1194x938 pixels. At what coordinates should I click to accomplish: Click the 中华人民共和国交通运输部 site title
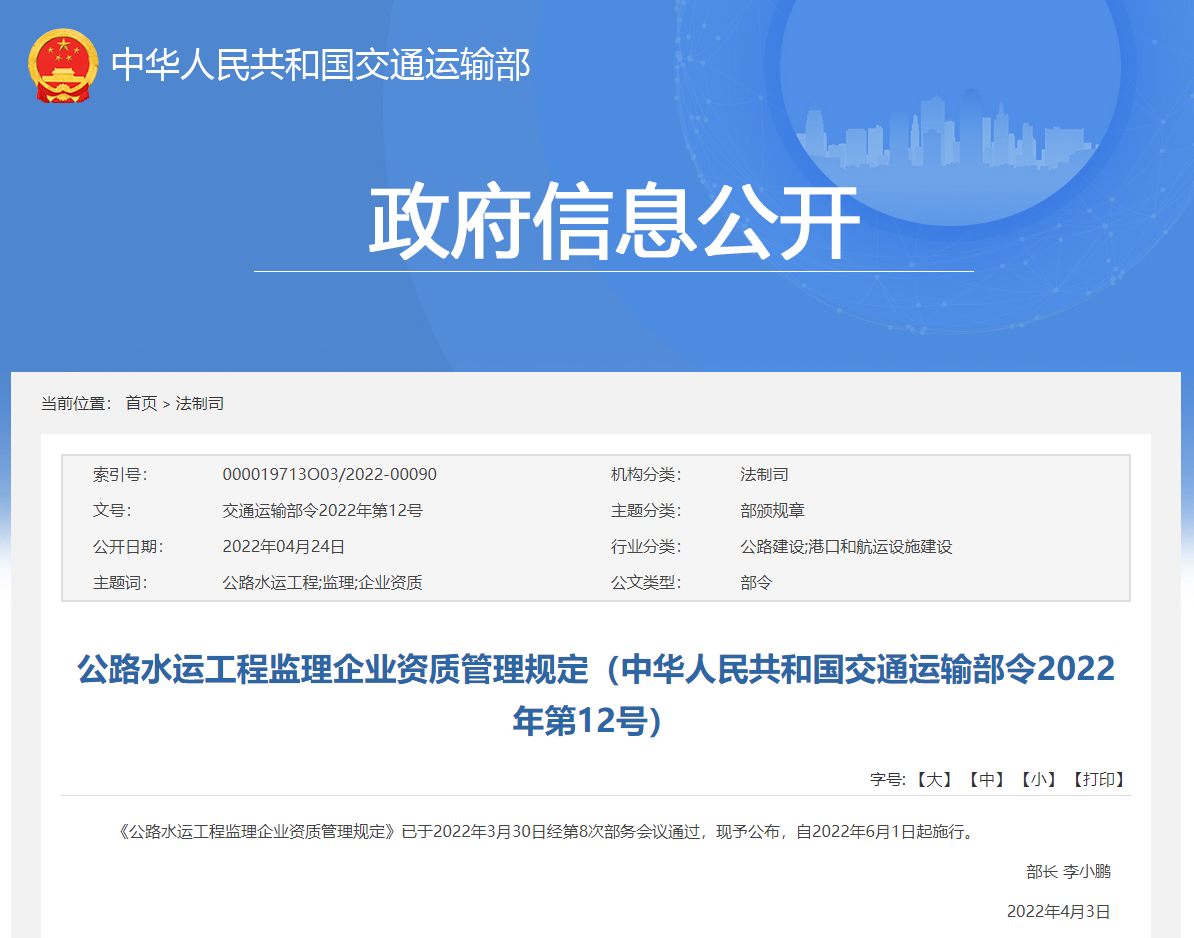(x=320, y=65)
